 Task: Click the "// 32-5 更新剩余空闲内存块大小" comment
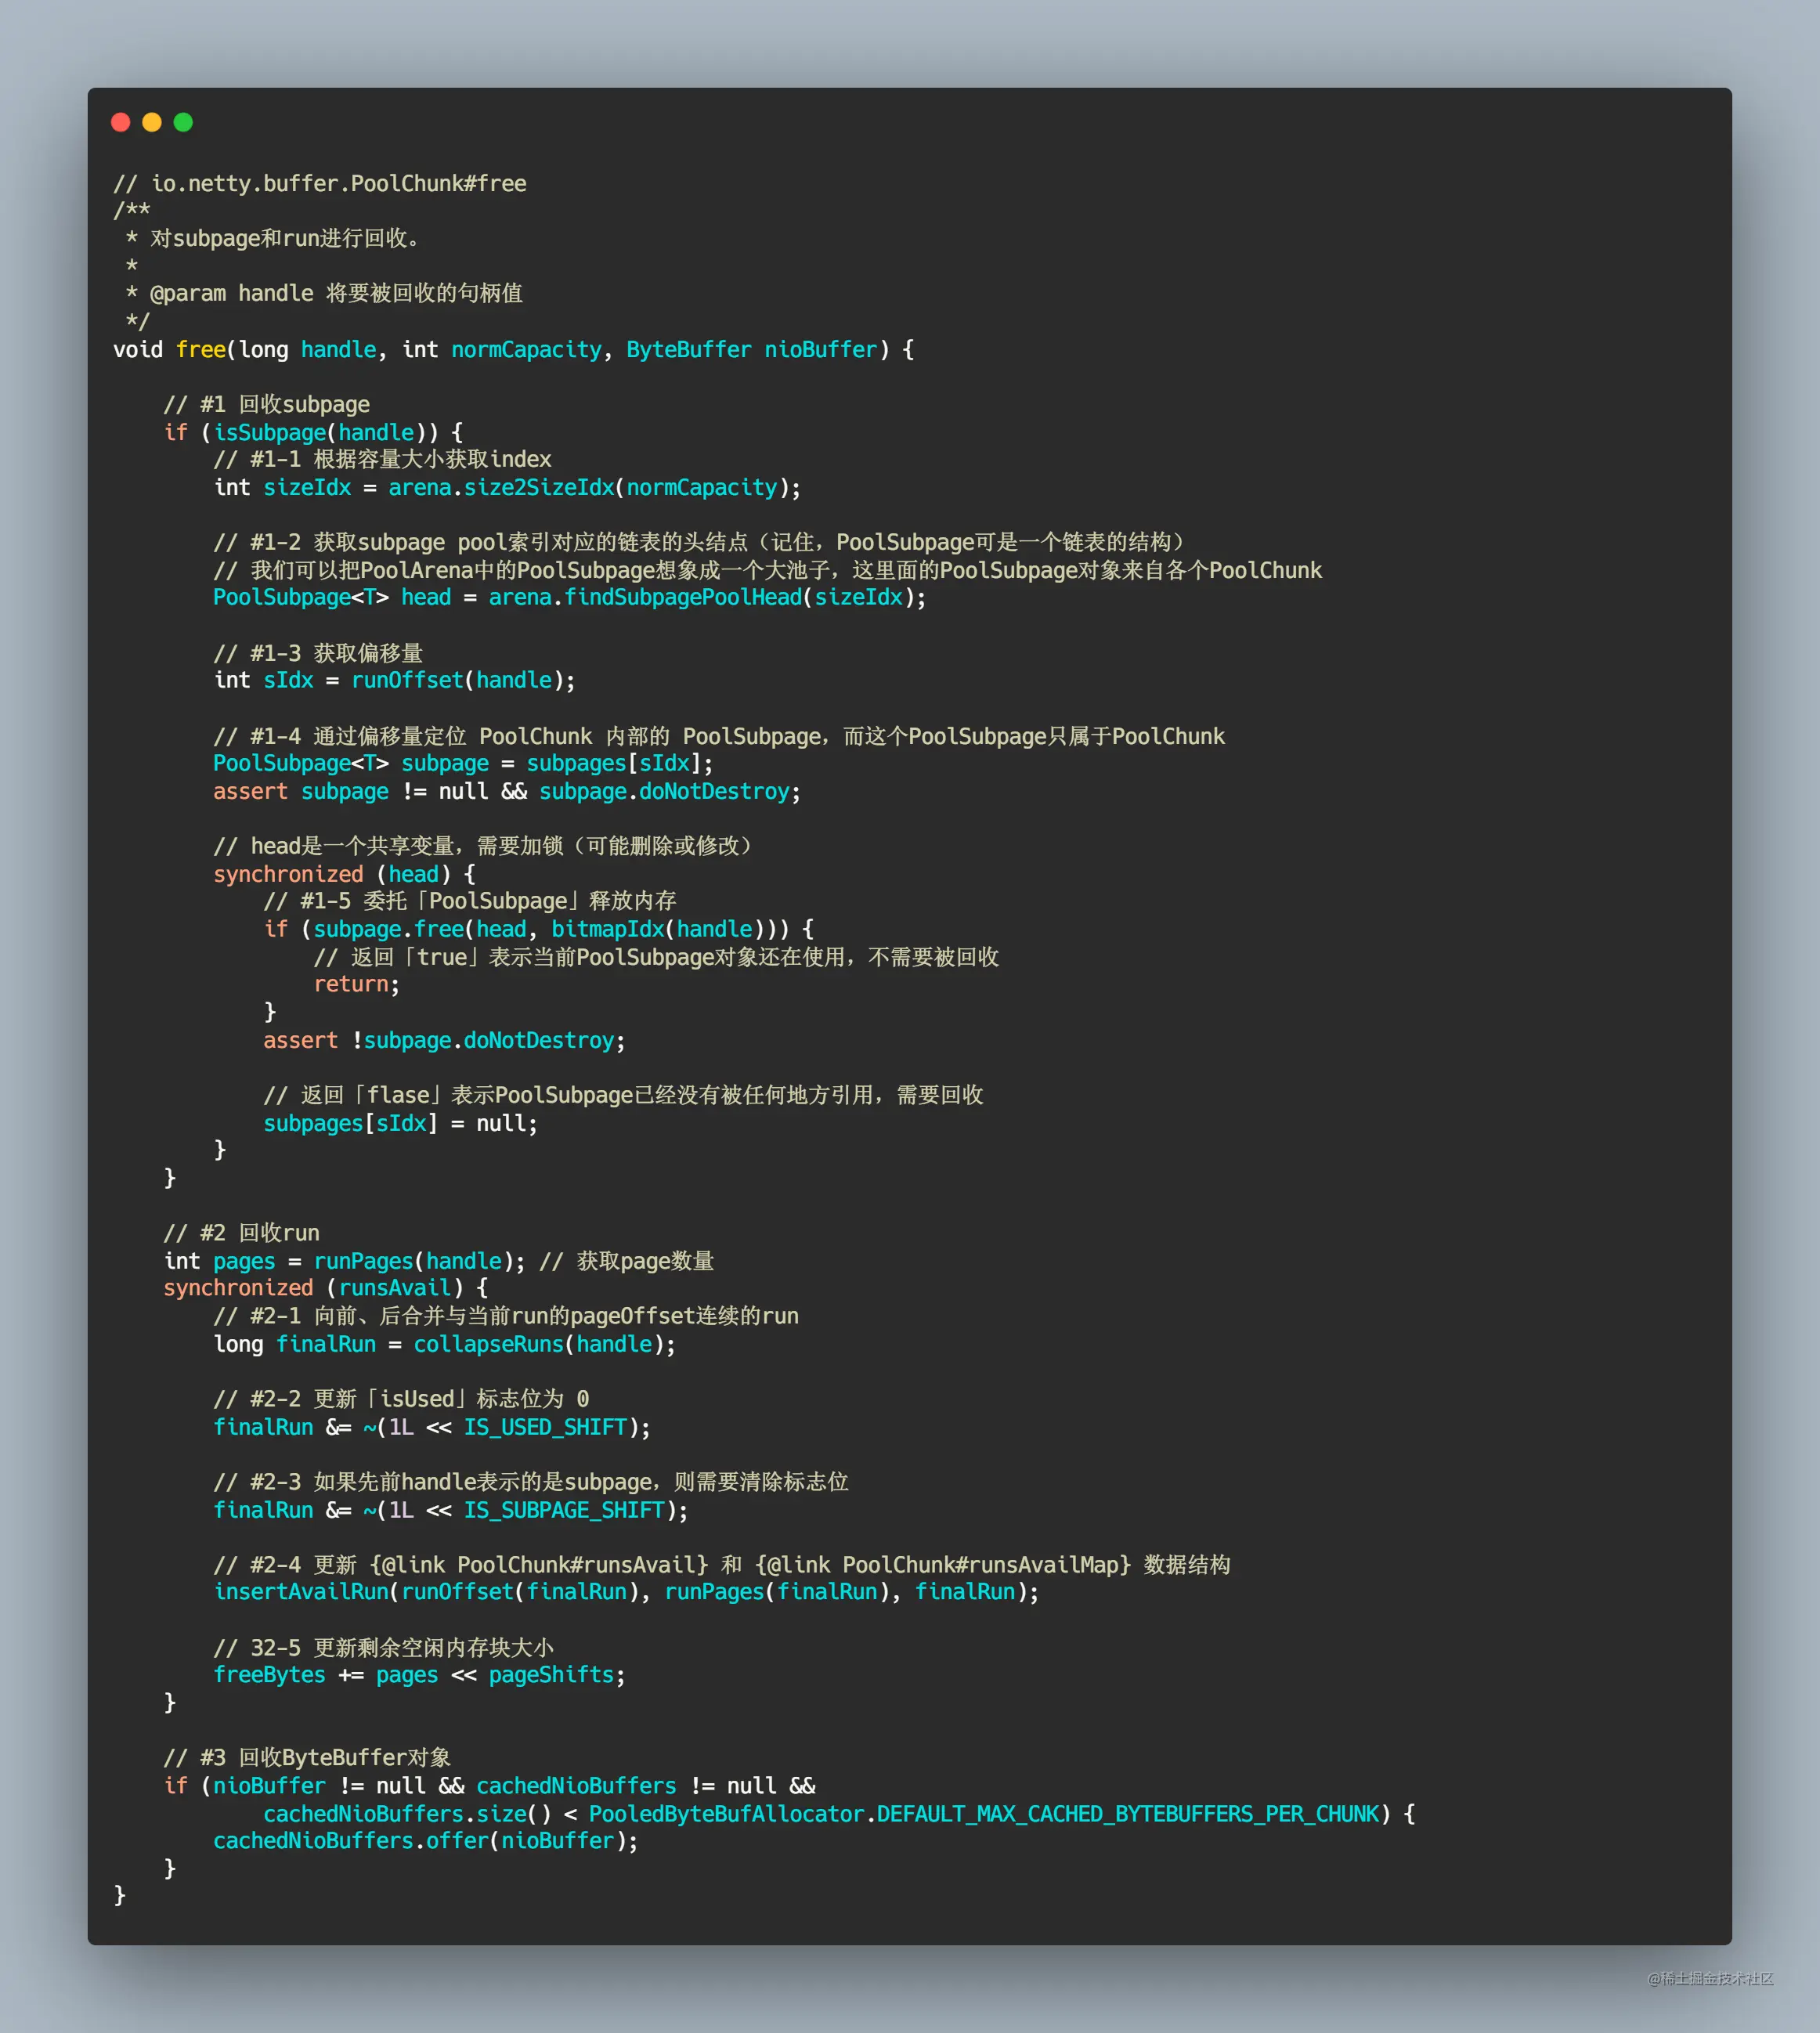tap(384, 1649)
